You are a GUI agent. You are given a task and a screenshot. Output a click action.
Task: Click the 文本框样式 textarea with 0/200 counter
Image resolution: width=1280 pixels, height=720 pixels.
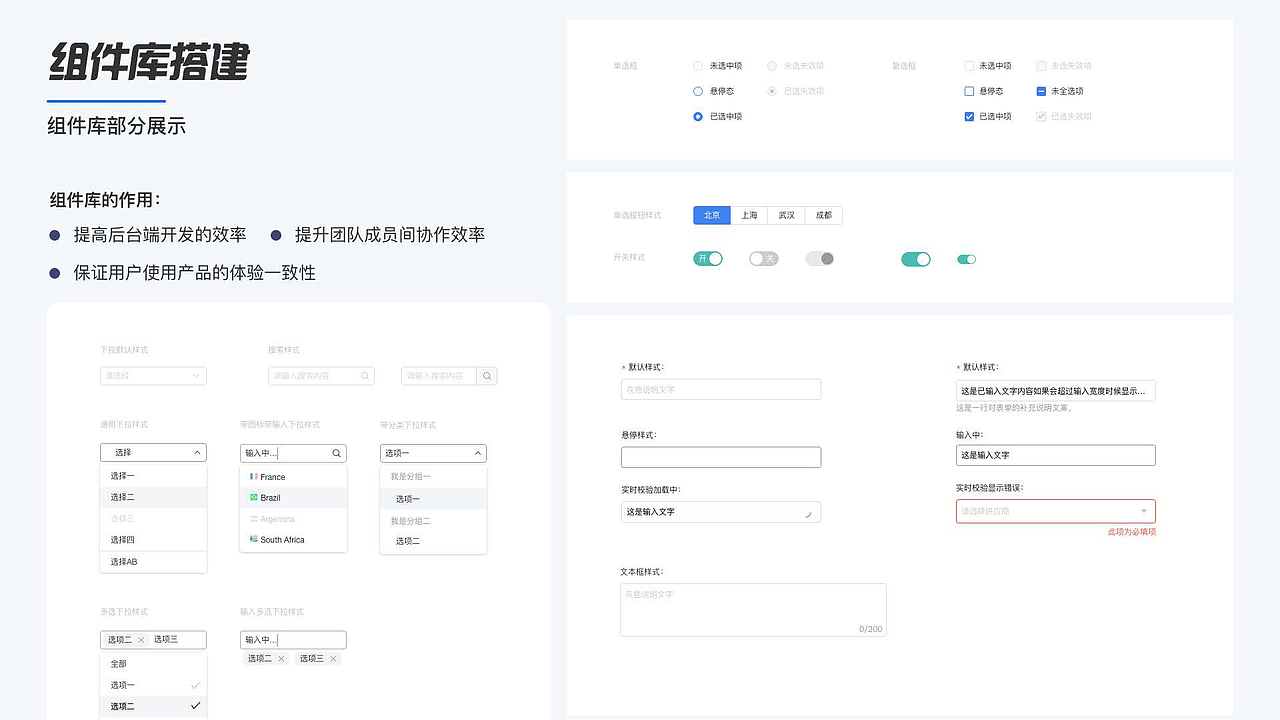[x=753, y=610]
